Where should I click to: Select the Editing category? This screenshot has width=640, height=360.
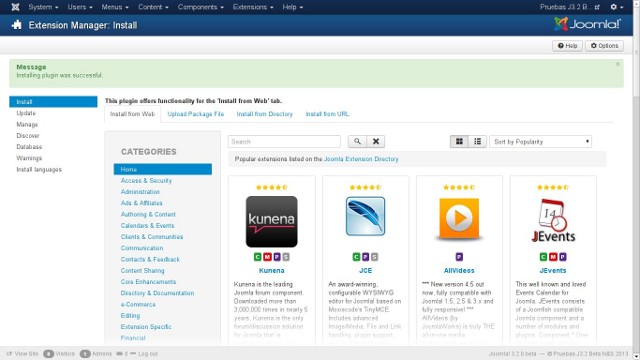point(130,316)
